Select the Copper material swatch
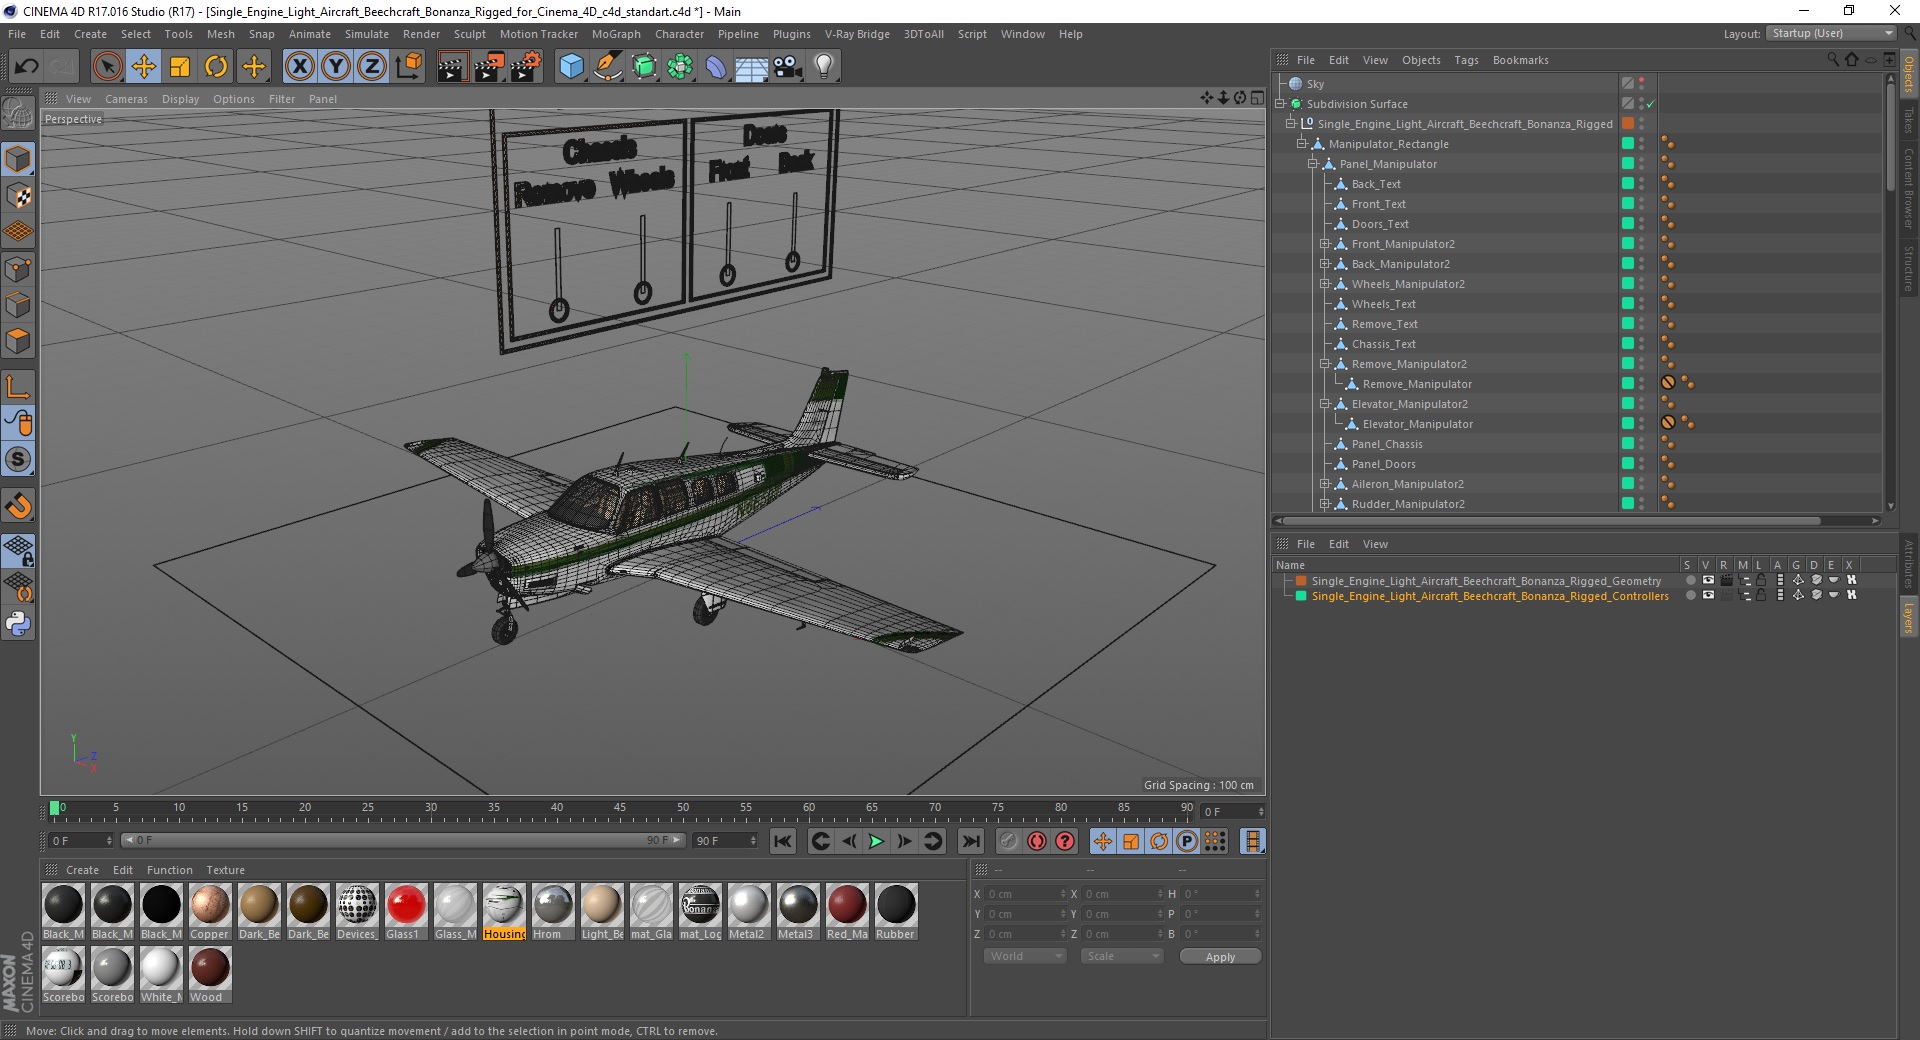 coord(210,912)
